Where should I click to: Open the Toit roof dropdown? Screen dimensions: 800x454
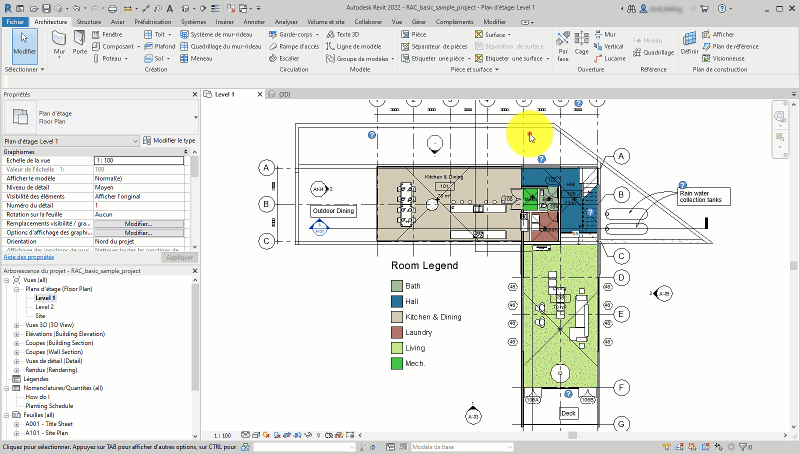169,35
